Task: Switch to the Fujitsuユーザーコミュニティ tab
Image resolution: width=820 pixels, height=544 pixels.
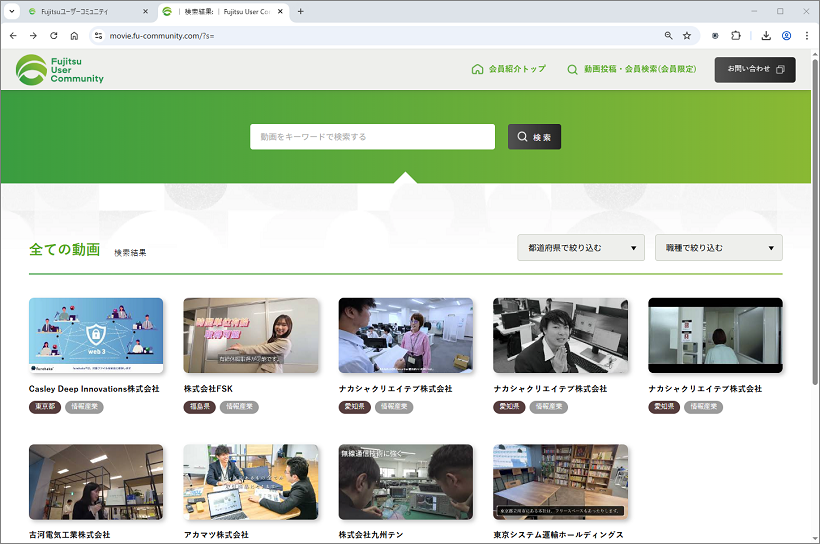Action: click(x=86, y=12)
